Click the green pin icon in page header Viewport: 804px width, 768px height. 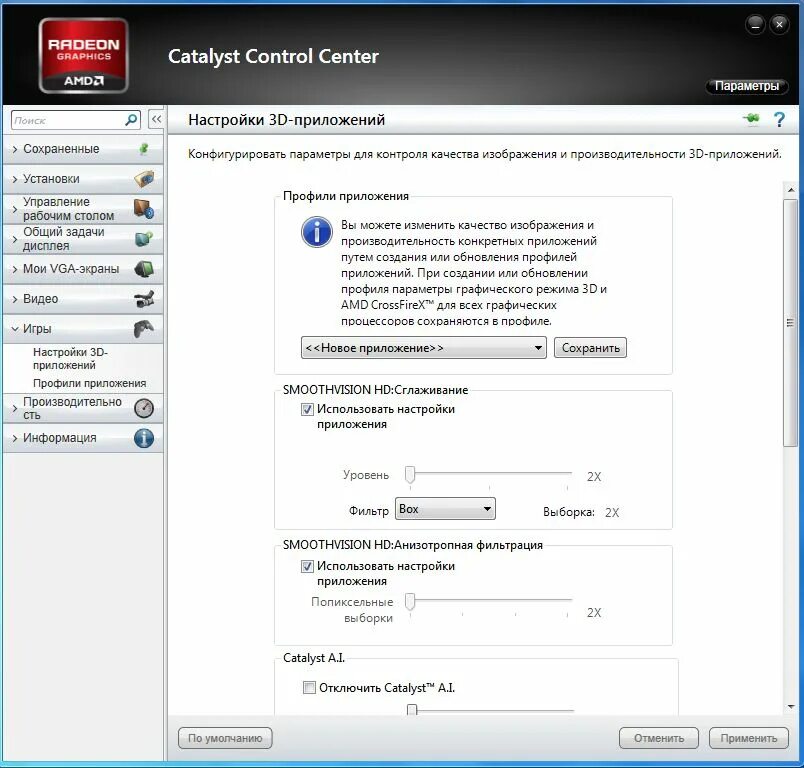point(752,119)
